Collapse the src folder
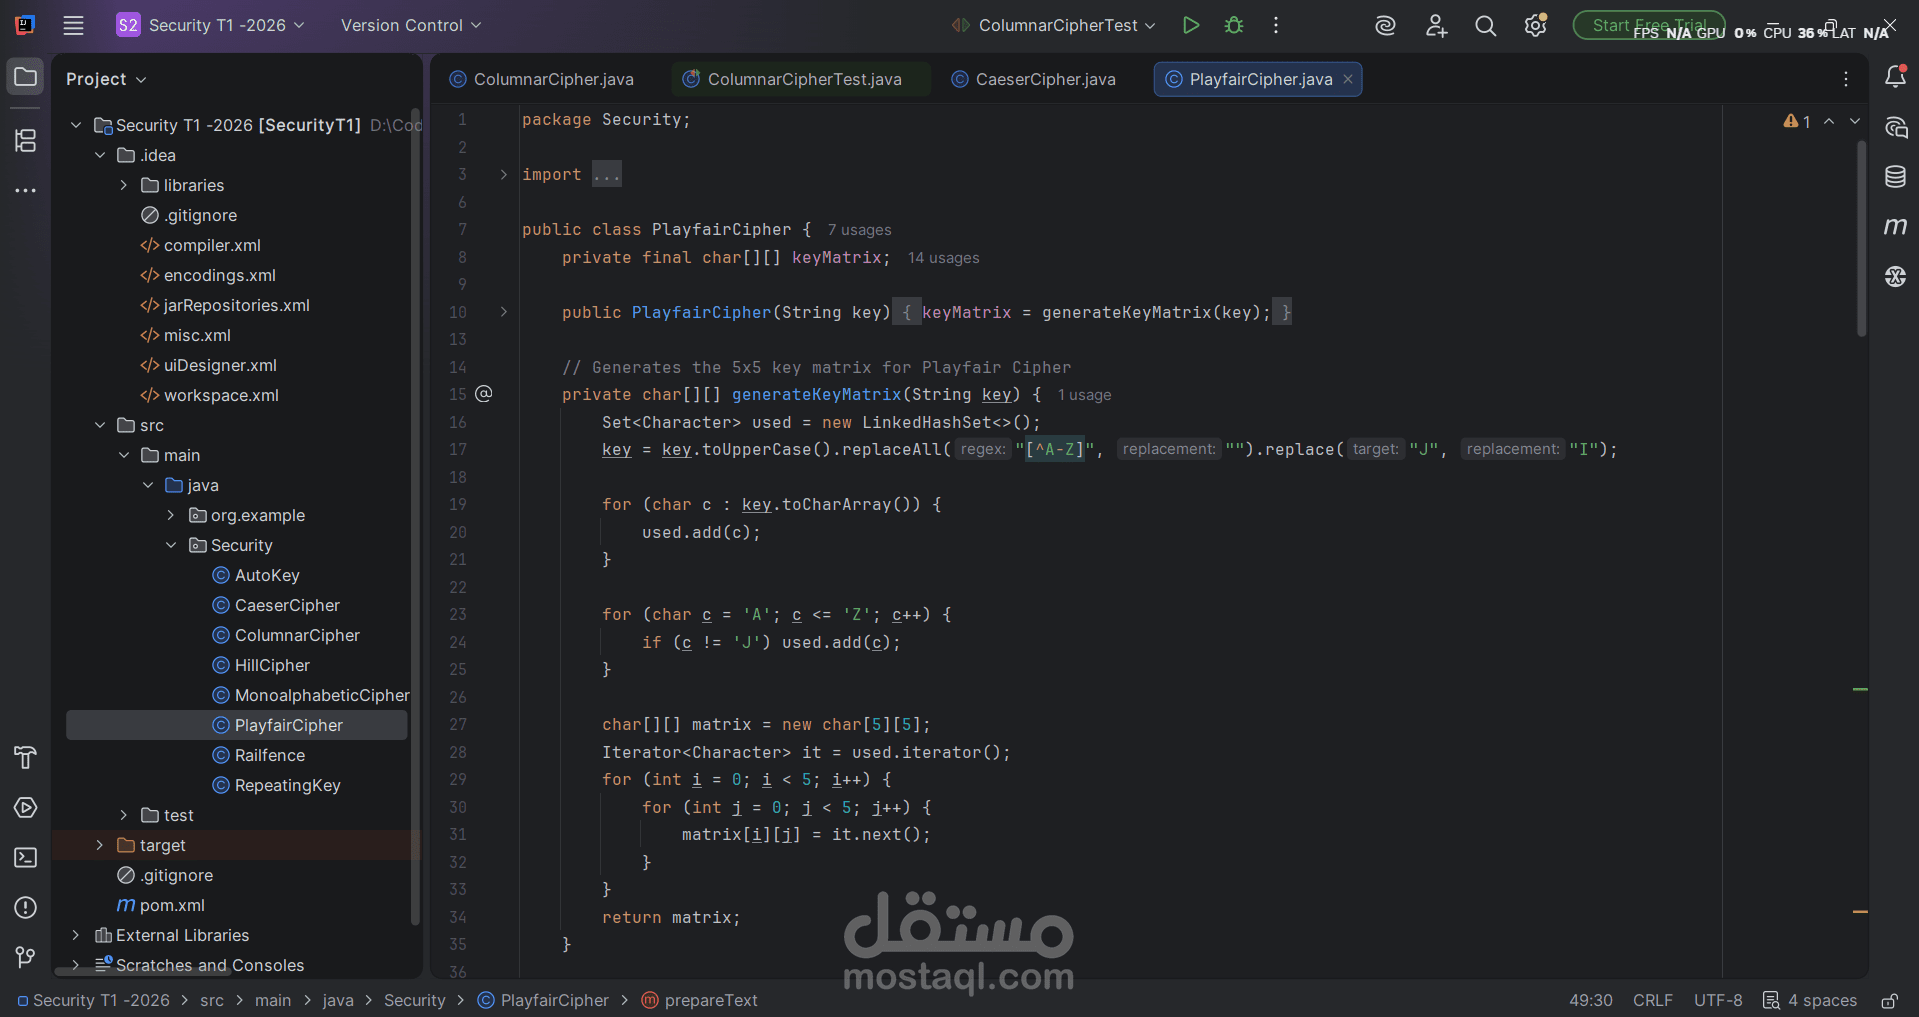 click(x=100, y=425)
